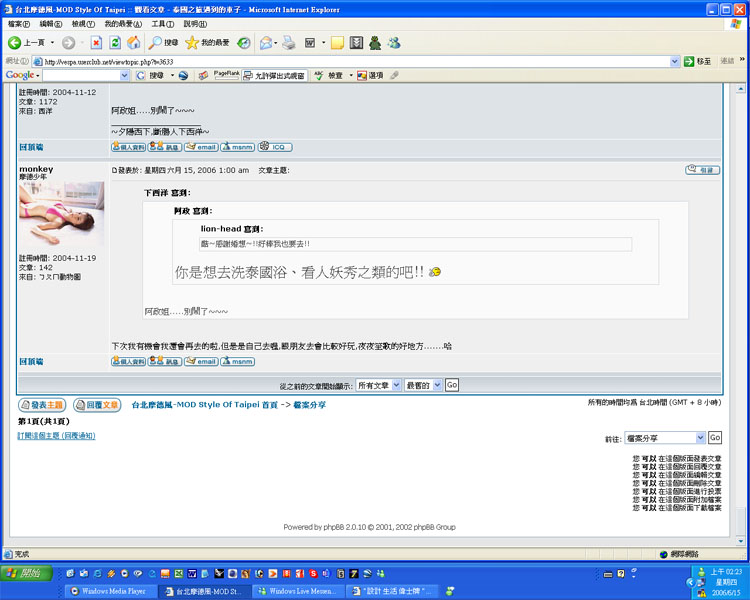Click the quote button on monkey's post

click(702, 170)
